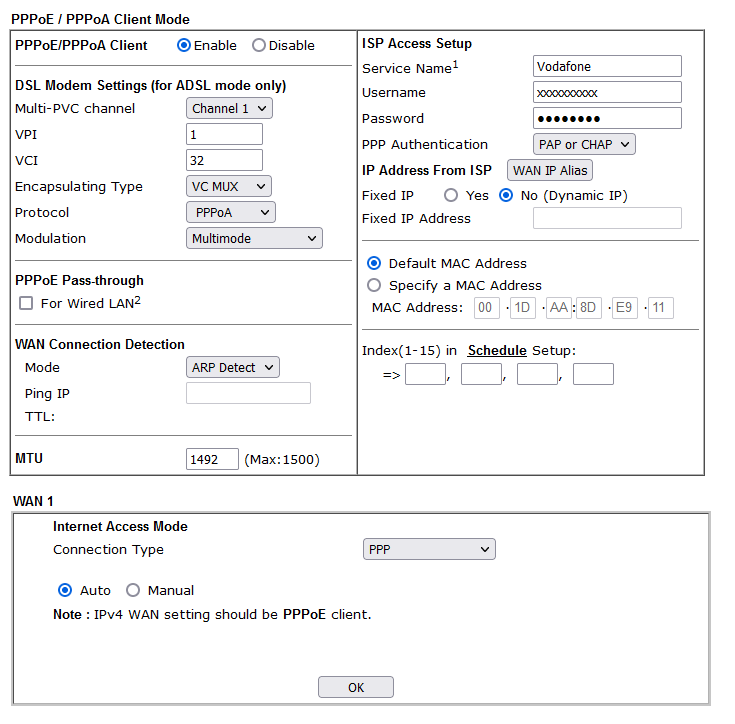Click the WAN IP Alias button
Image resolution: width=735 pixels, height=724 pixels.
[550, 170]
